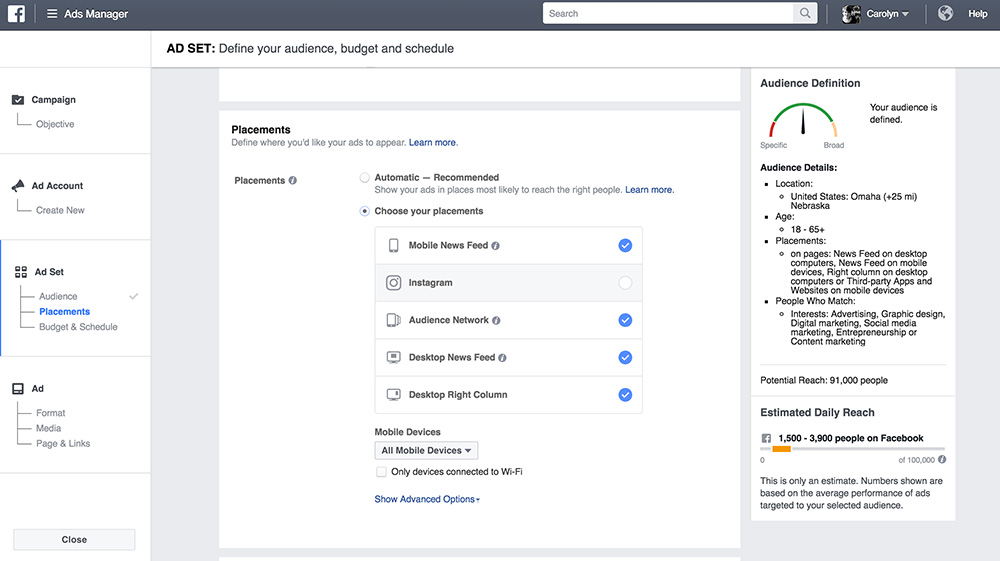
Task: Go to Objective under Campaign
Action: point(55,124)
